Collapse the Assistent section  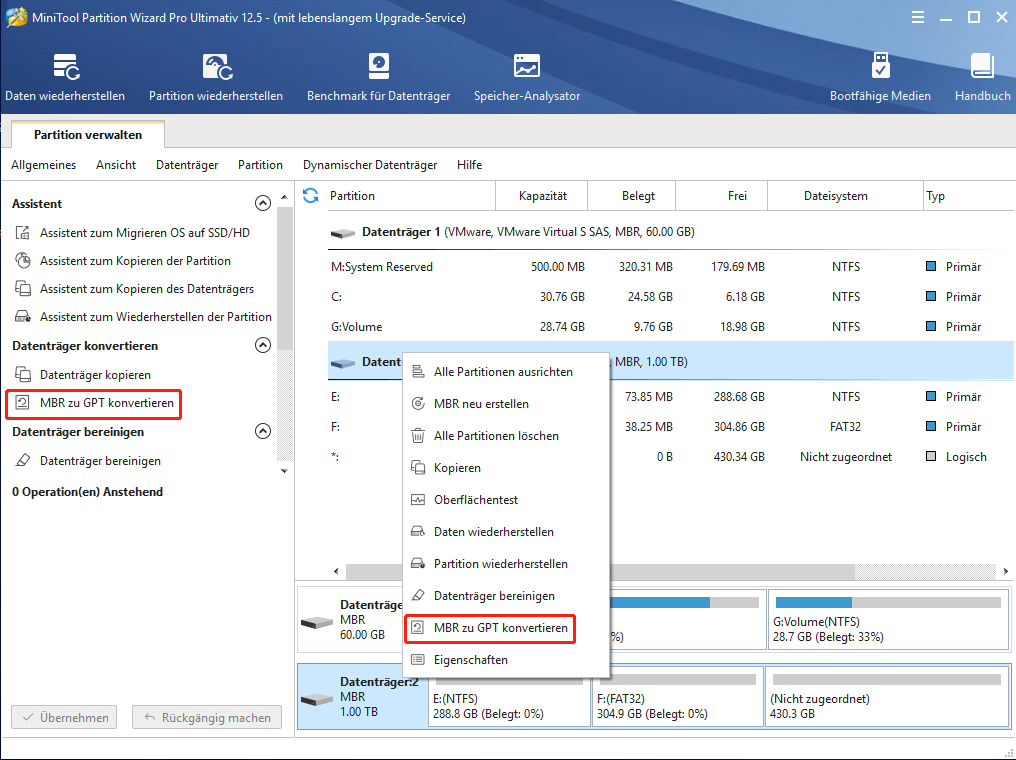[262, 202]
